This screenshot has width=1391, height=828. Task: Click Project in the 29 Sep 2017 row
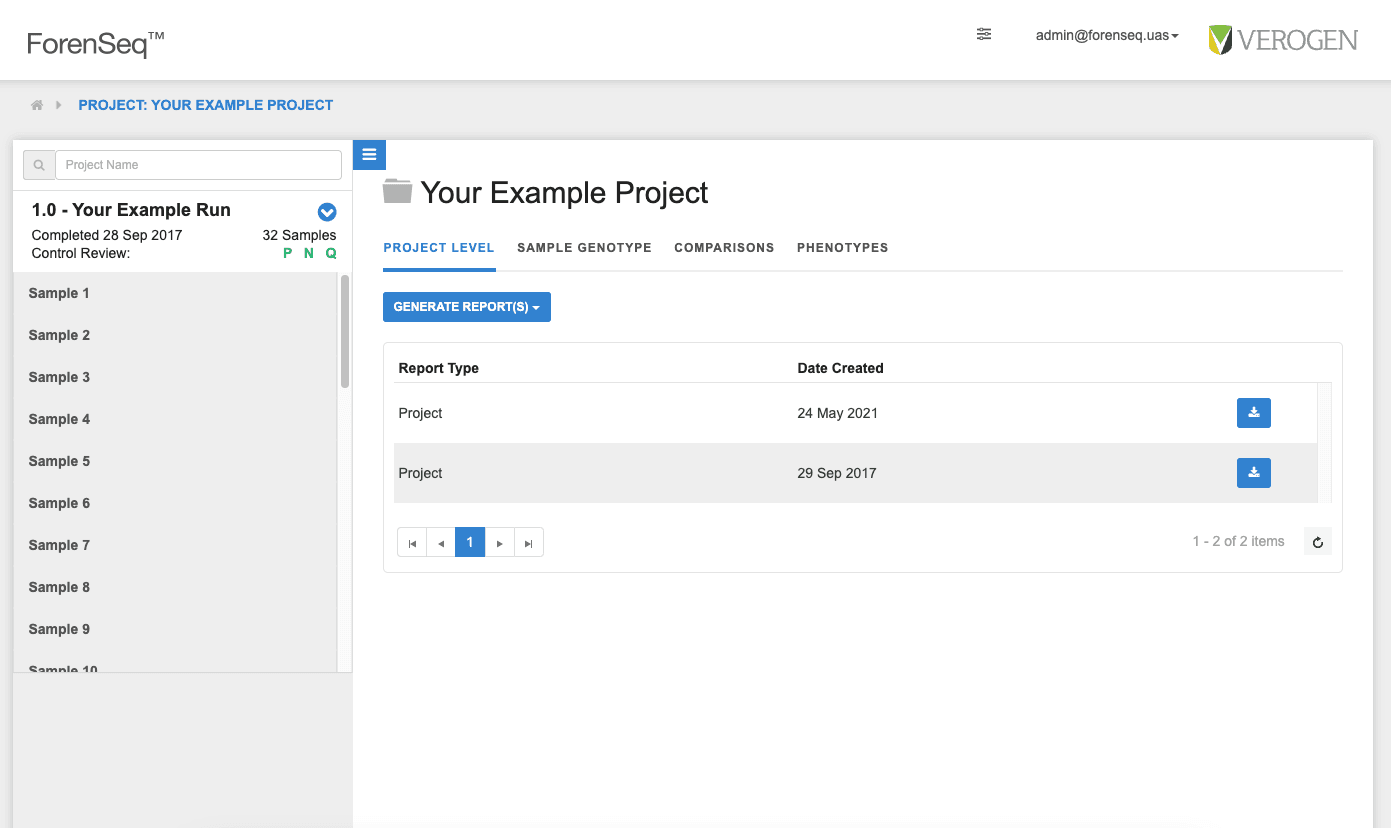tap(420, 473)
